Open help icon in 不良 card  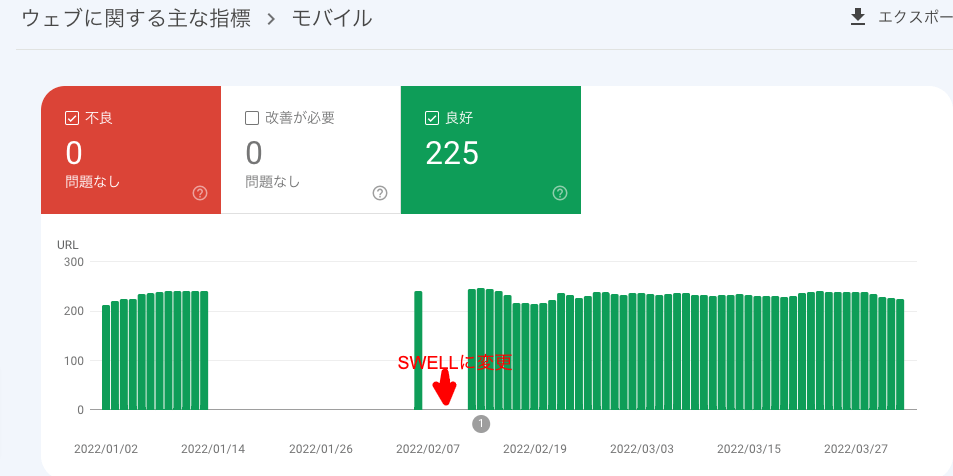click(x=200, y=193)
